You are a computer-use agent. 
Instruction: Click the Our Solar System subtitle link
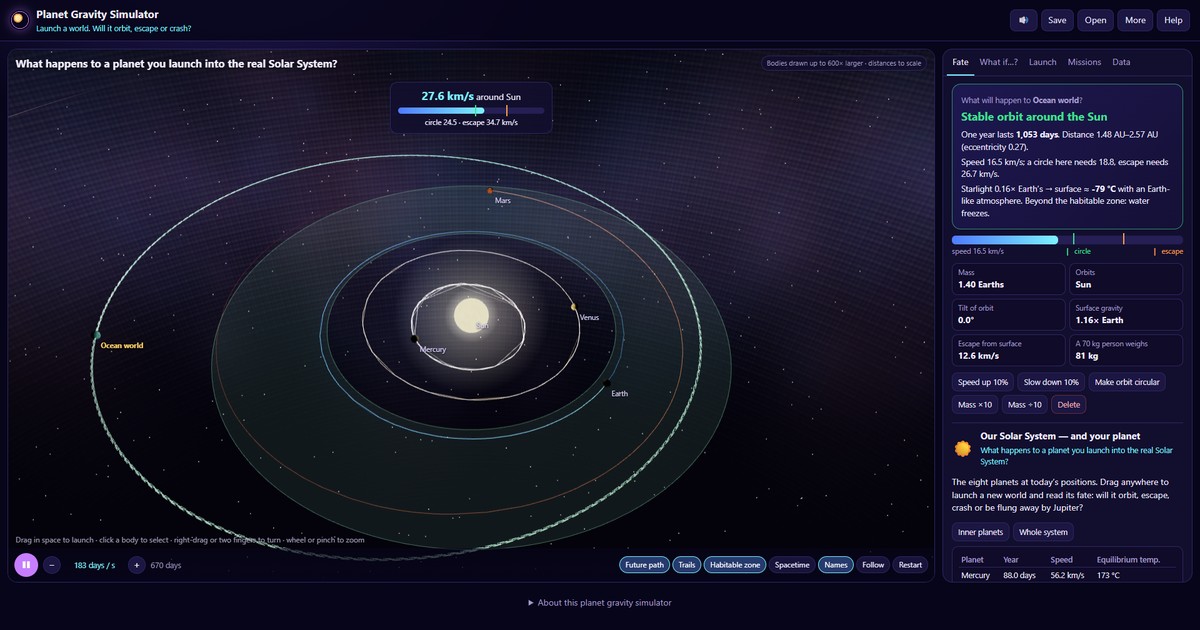1076,455
